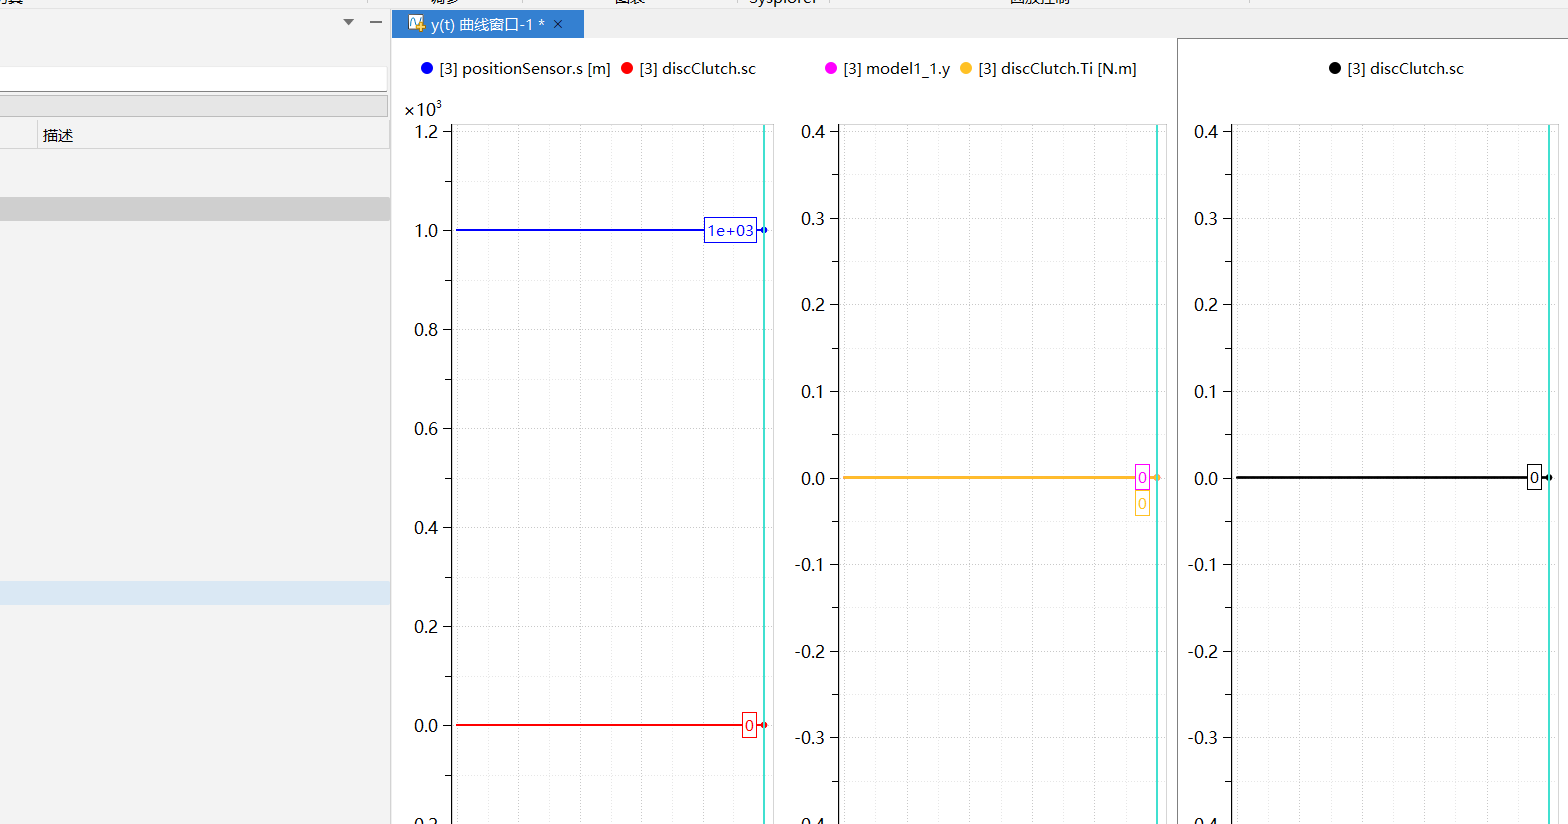The image size is (1568, 824).
Task: Select the black discClutch.sc legend entry
Action: coord(1397,68)
